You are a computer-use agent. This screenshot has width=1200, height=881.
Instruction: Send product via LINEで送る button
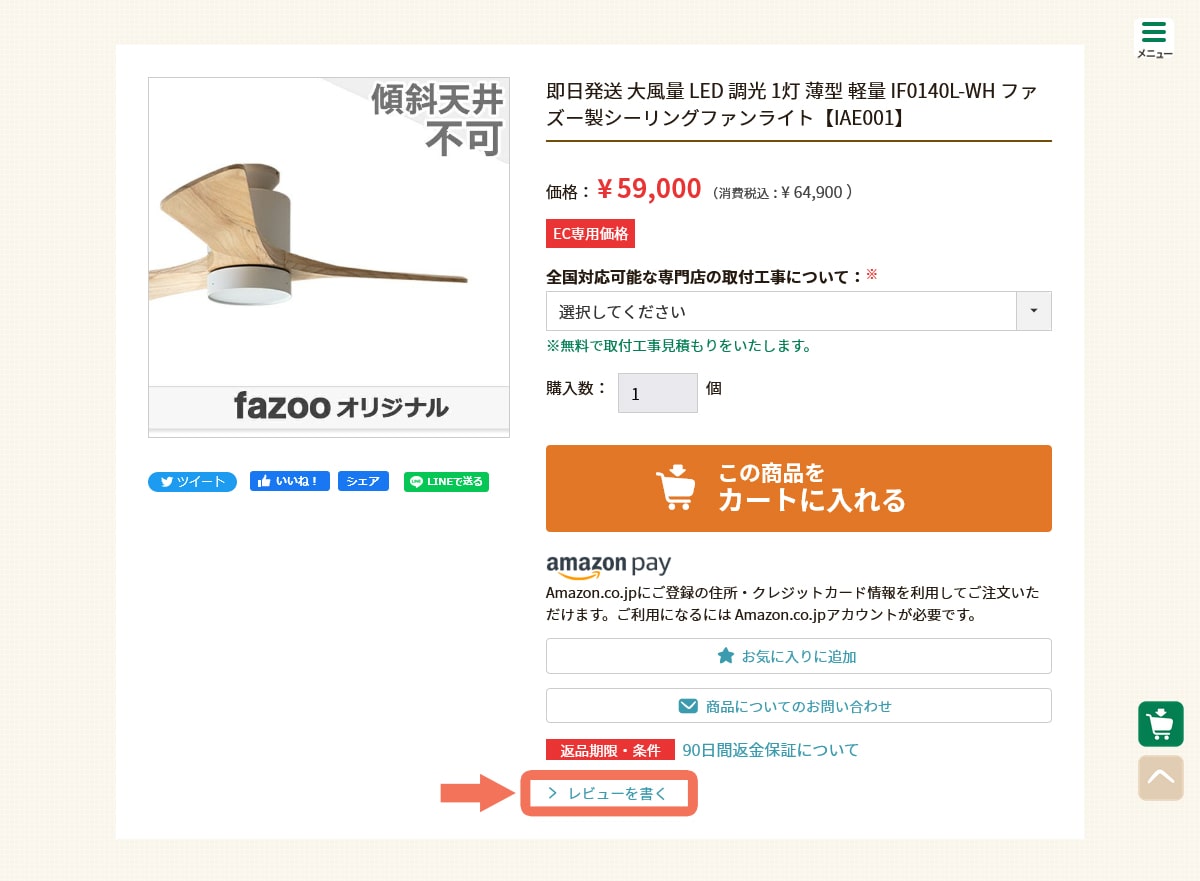point(446,482)
